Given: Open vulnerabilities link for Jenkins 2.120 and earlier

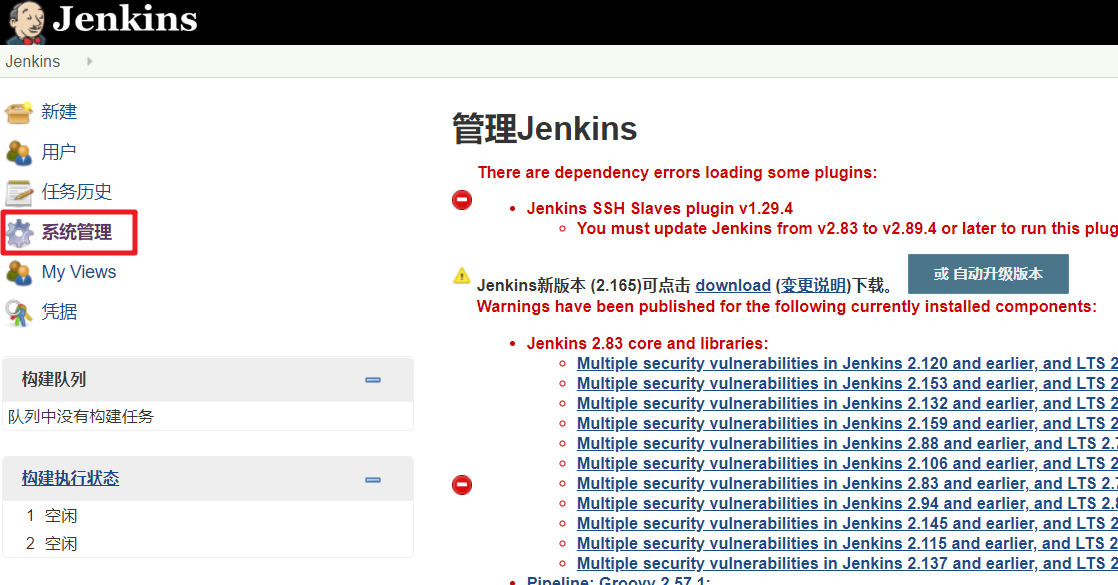Looking at the screenshot, I should (847, 363).
